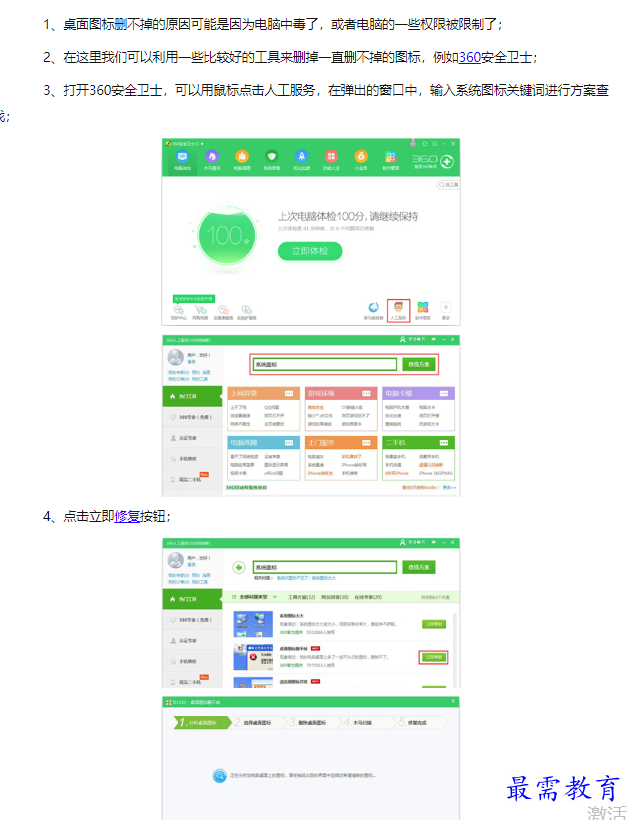Click the red-boxed 立即修复 for 桌面图标删不掉
628x820 pixels.
coord(433,657)
